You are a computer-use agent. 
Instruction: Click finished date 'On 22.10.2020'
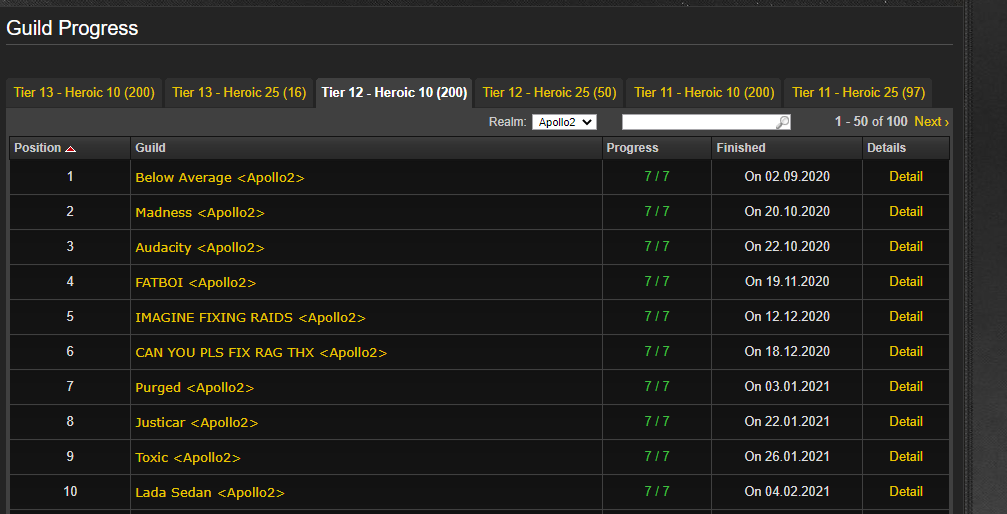[x=787, y=246]
